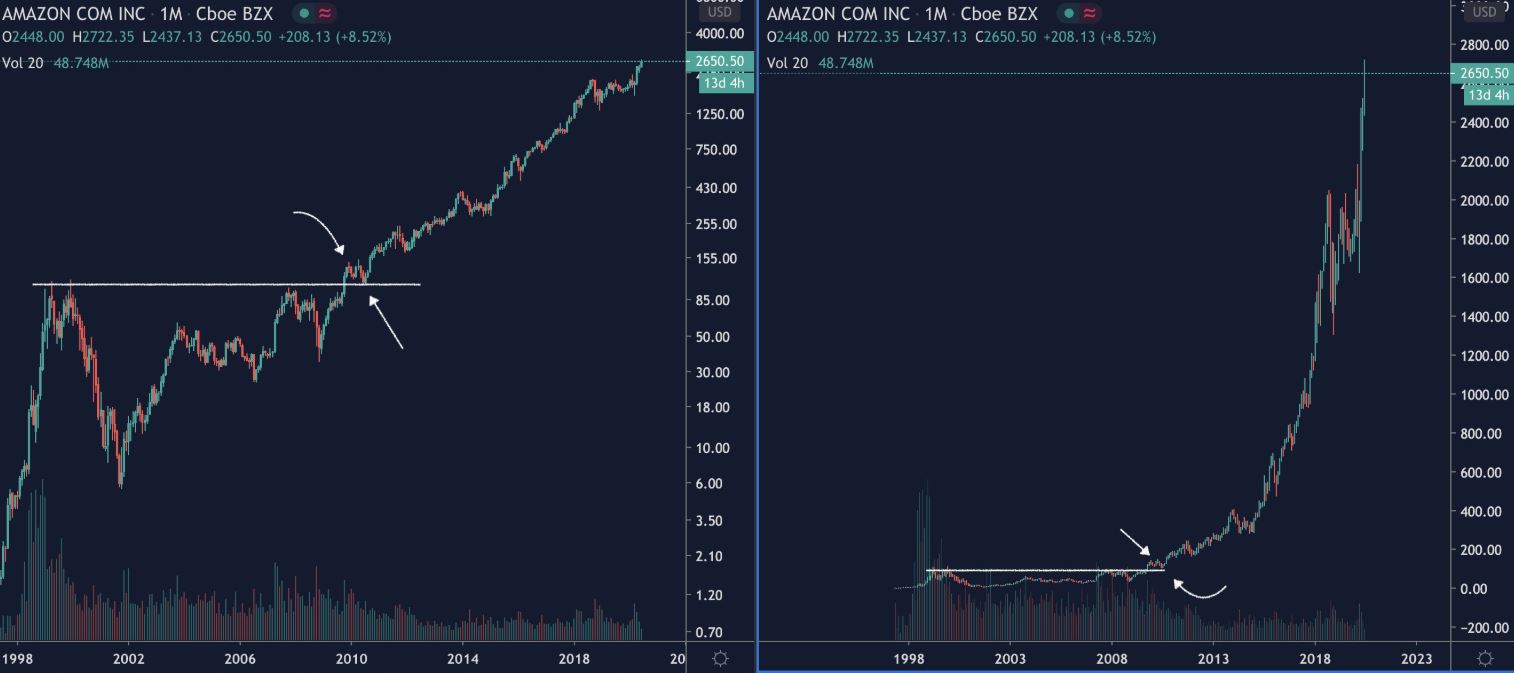
Task: Click 2008 on right chart time axis
Action: [x=1112, y=659]
